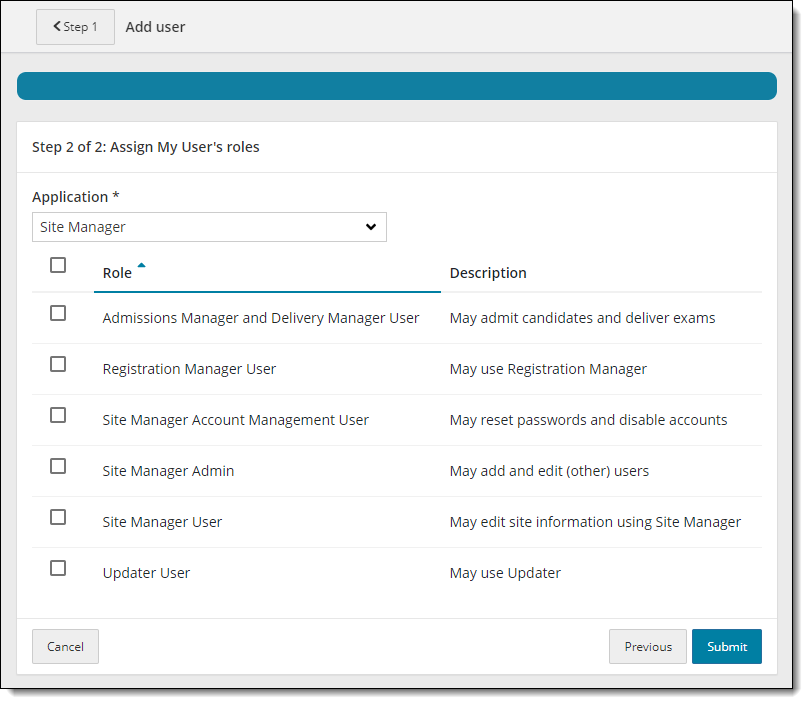Click the 'Step 2 of 2: Assign My User's roles' heading
Screen dimensions: 808x704
146,147
